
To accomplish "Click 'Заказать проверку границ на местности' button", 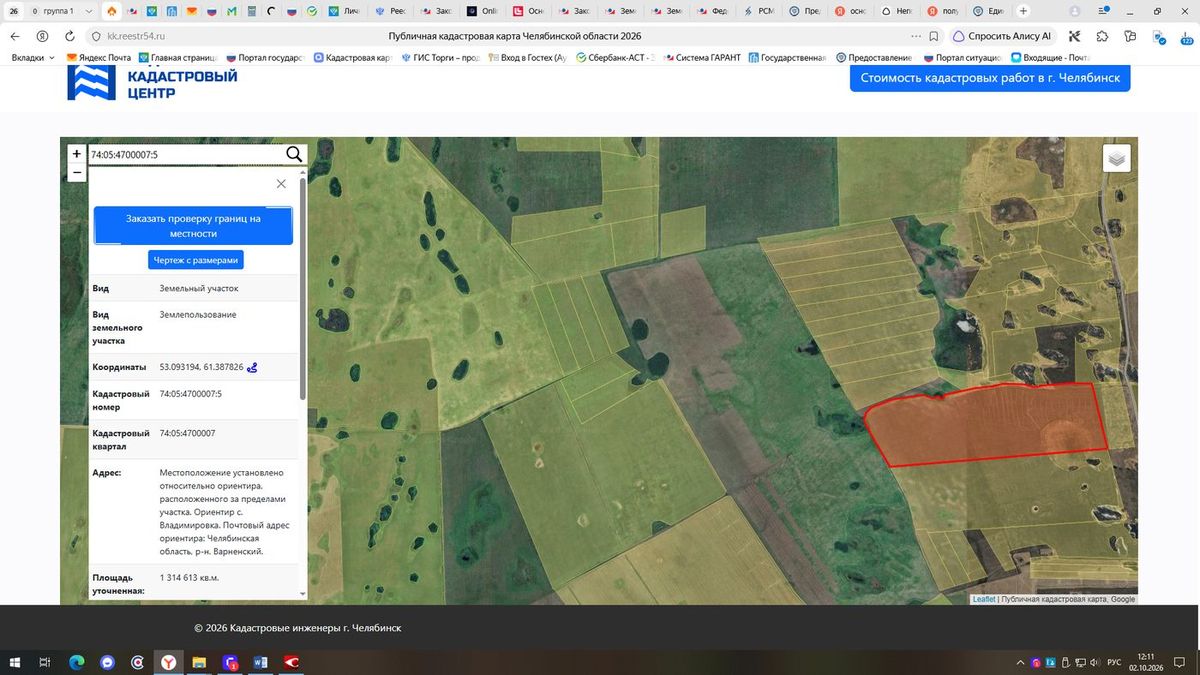I will (193, 226).
